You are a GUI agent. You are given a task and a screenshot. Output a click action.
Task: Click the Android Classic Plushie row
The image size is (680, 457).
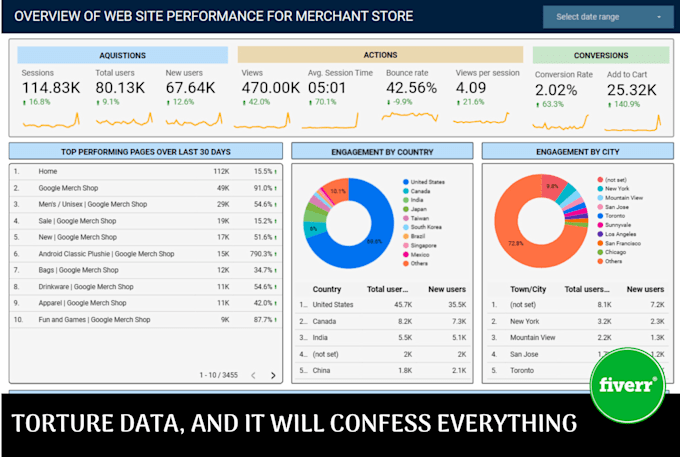(146, 254)
